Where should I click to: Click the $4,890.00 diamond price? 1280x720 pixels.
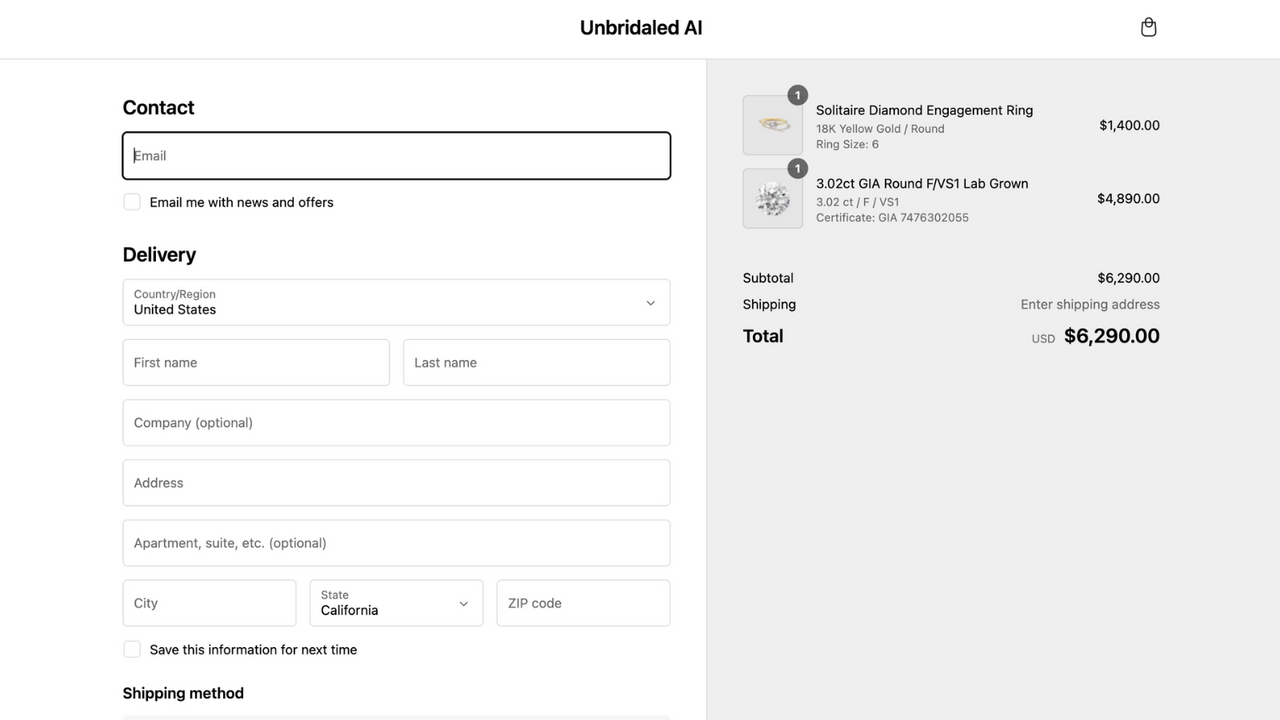pos(1128,198)
